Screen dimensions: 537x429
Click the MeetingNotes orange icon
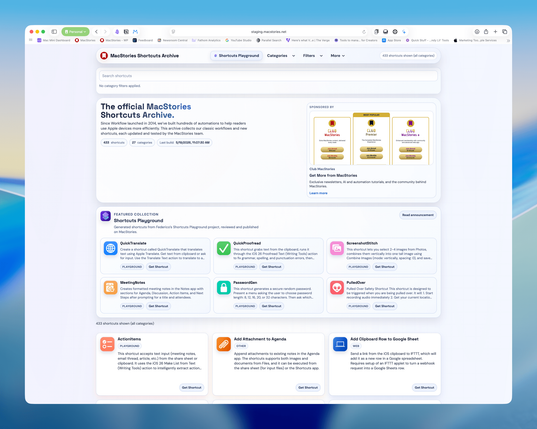pos(110,288)
